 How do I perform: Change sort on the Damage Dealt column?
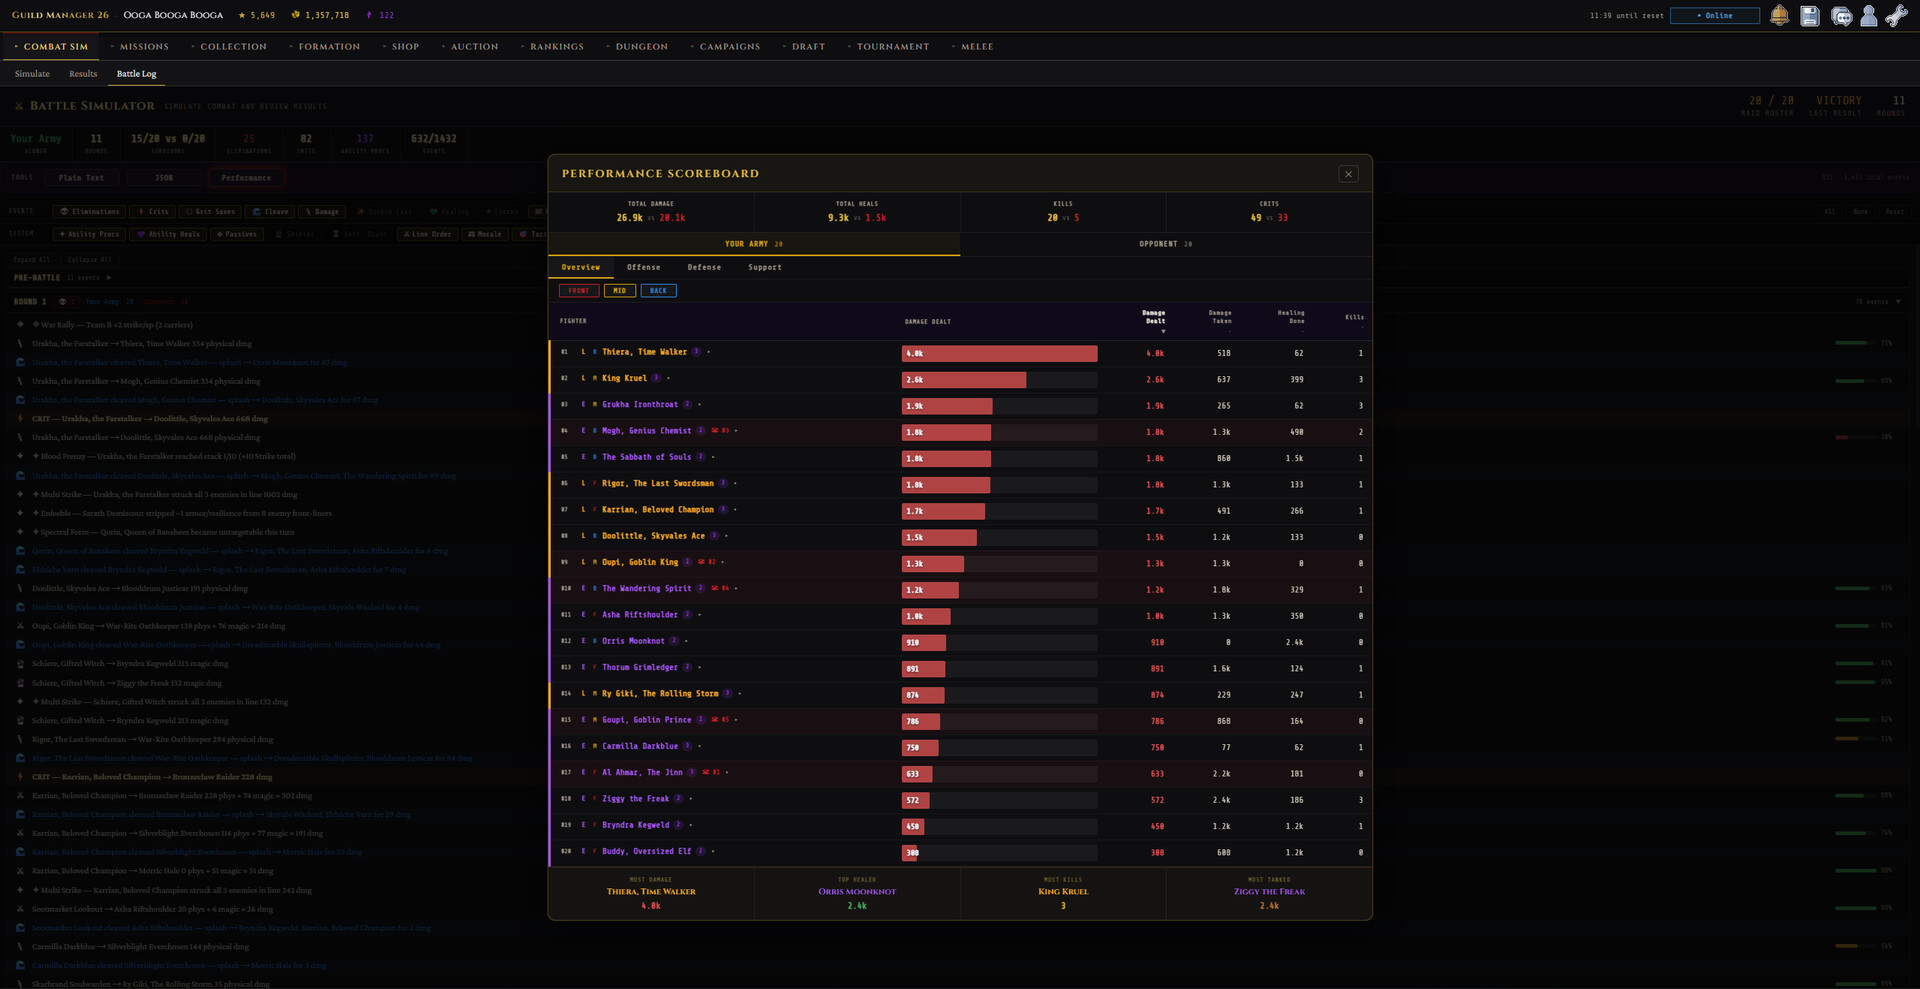[x=1152, y=318]
